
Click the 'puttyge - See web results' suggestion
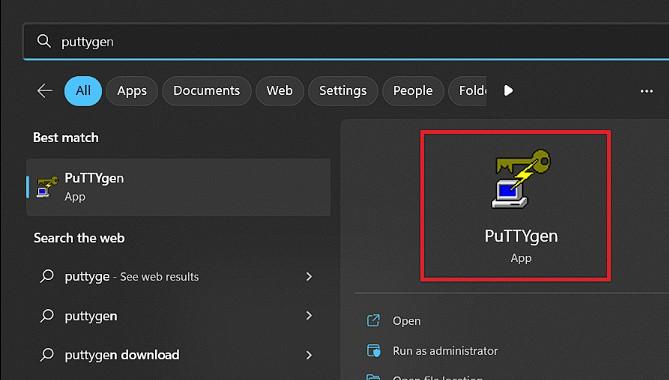[178, 276]
